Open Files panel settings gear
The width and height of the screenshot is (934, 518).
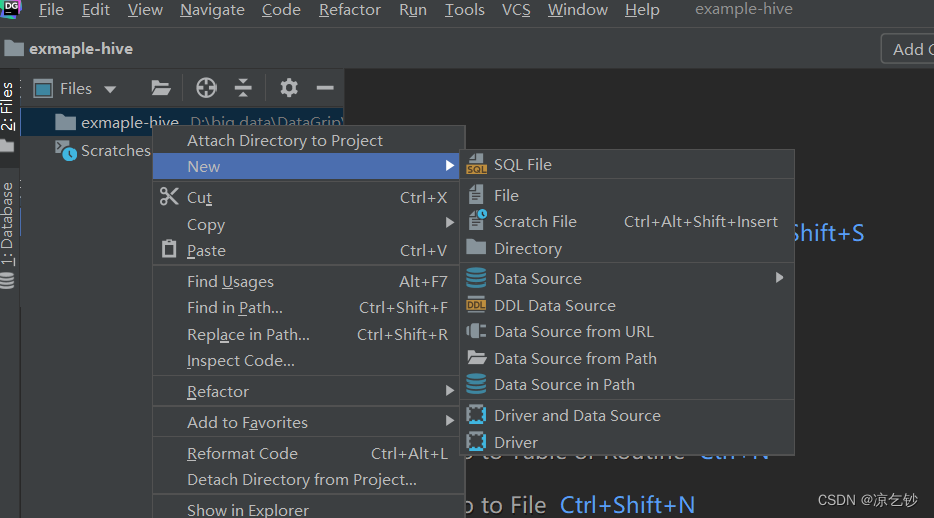click(289, 88)
